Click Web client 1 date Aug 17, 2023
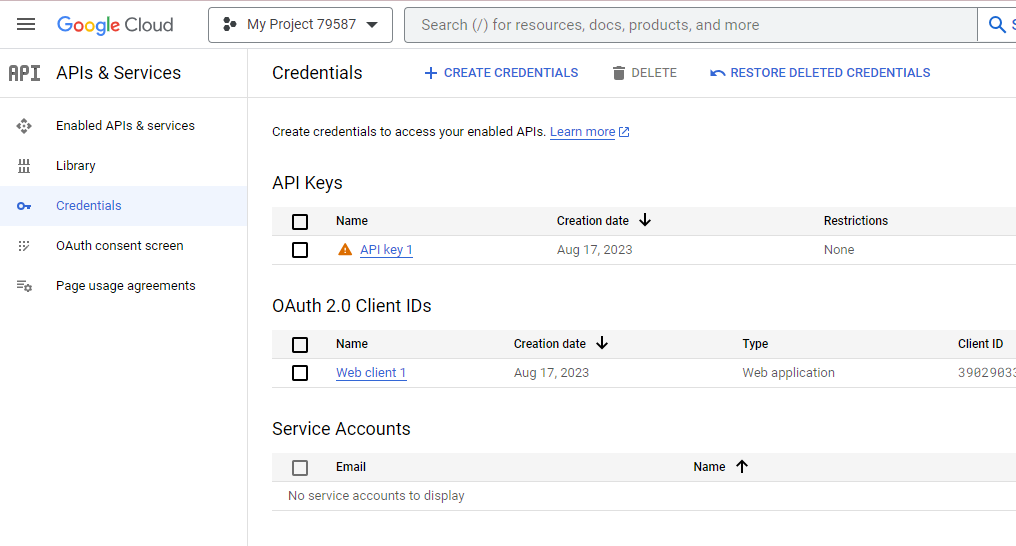This screenshot has width=1016, height=546. click(x=551, y=373)
